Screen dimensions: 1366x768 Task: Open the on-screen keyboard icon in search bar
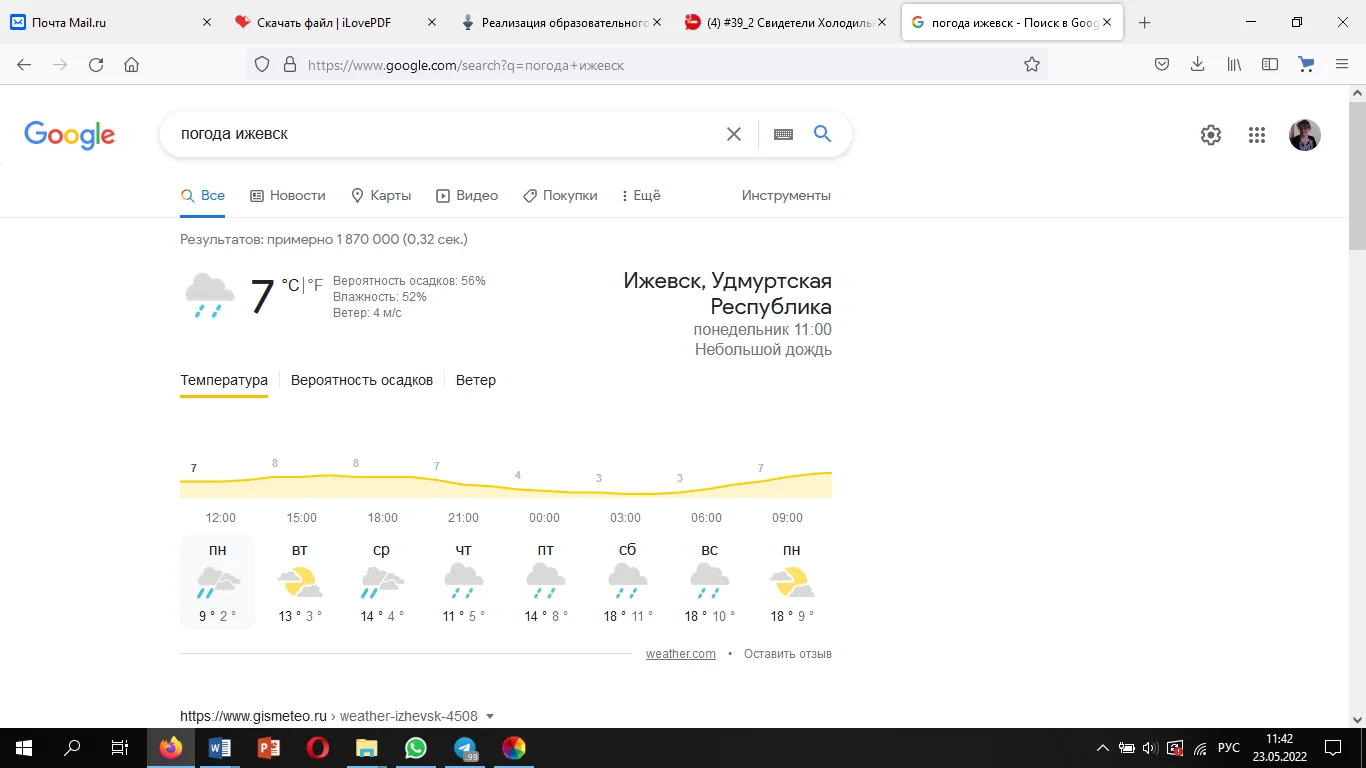click(783, 133)
